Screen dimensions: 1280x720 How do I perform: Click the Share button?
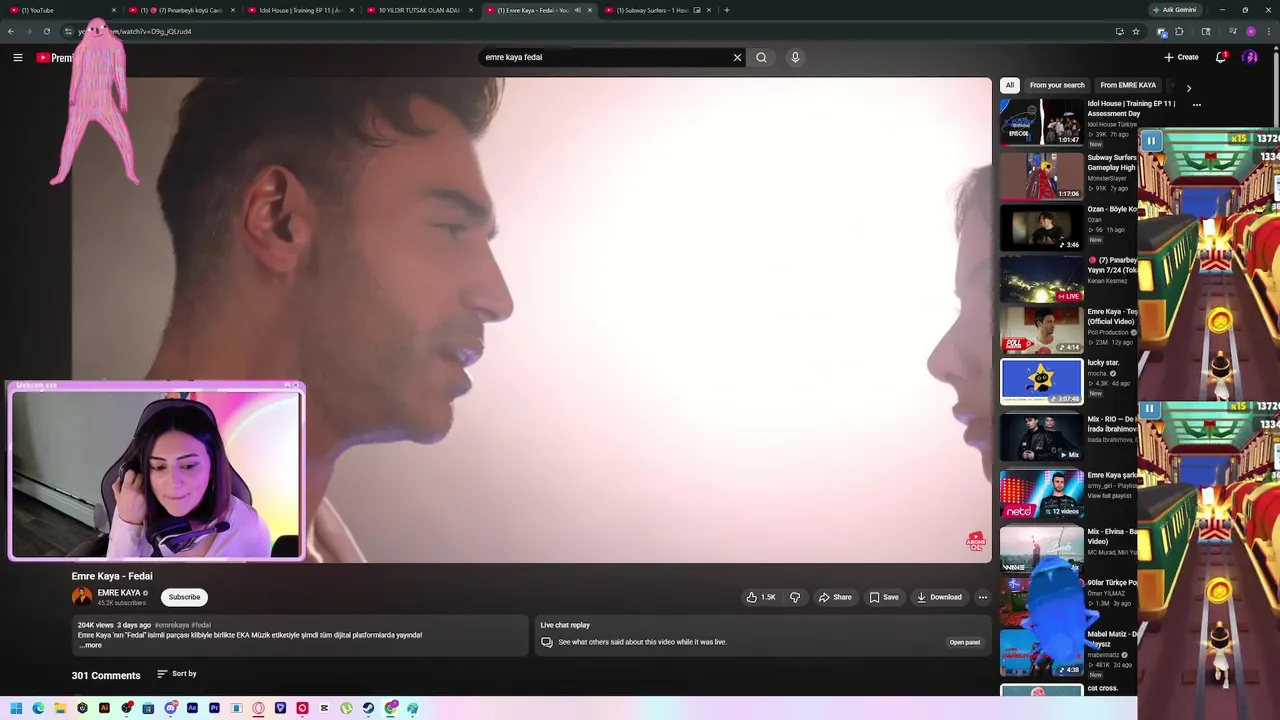coord(834,597)
